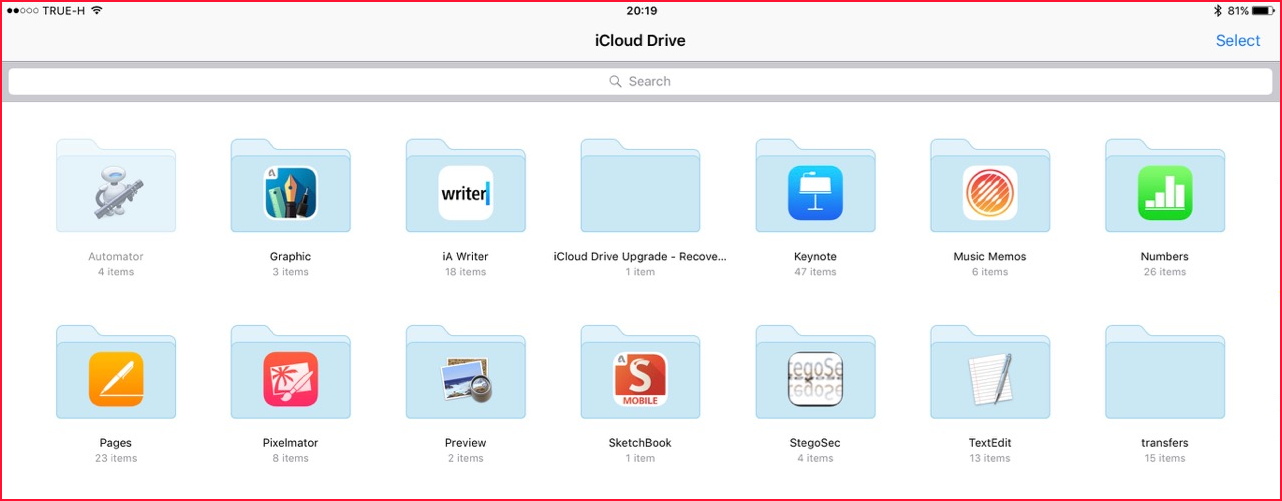Viewport: 1282px width, 501px height.
Task: Open the SketchBook folder icon
Action: pos(641,372)
